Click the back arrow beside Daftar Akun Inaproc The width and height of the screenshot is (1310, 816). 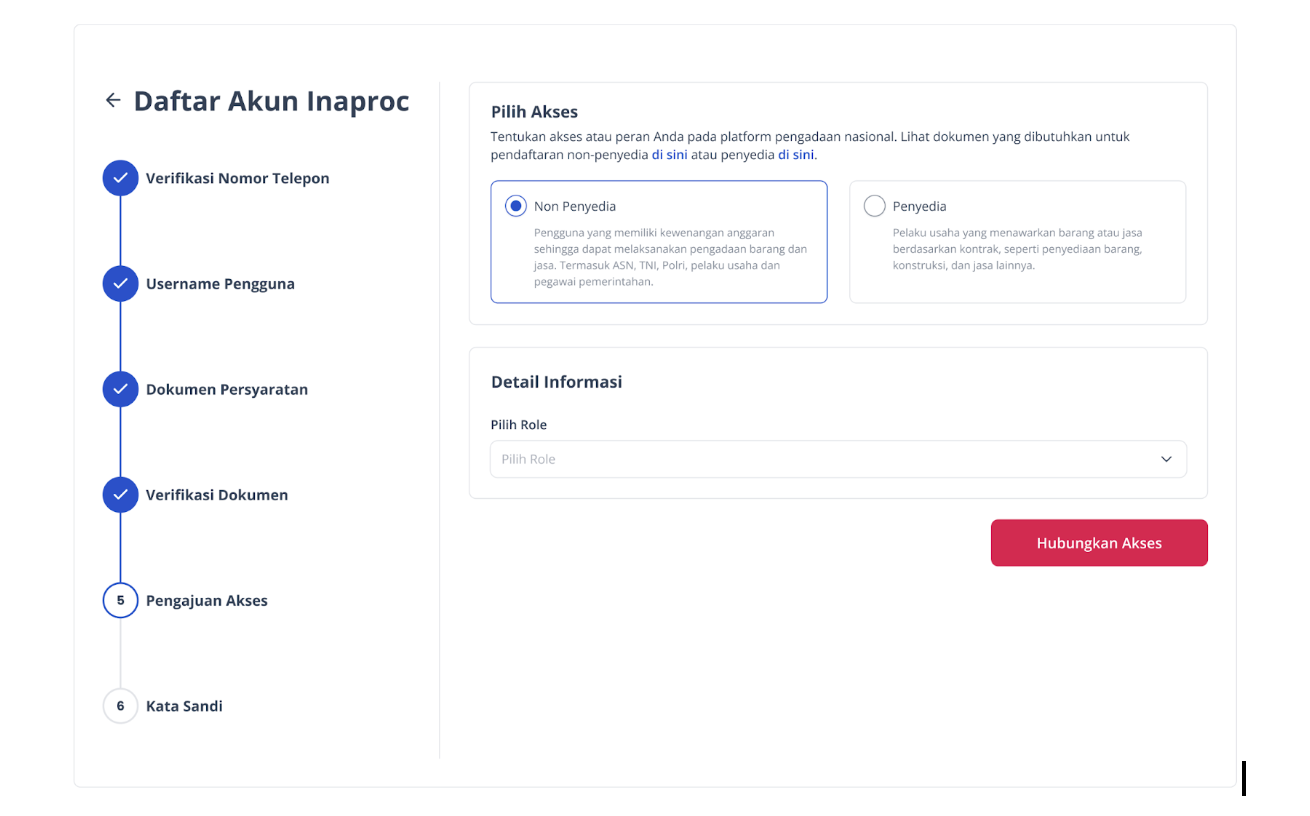tap(112, 100)
